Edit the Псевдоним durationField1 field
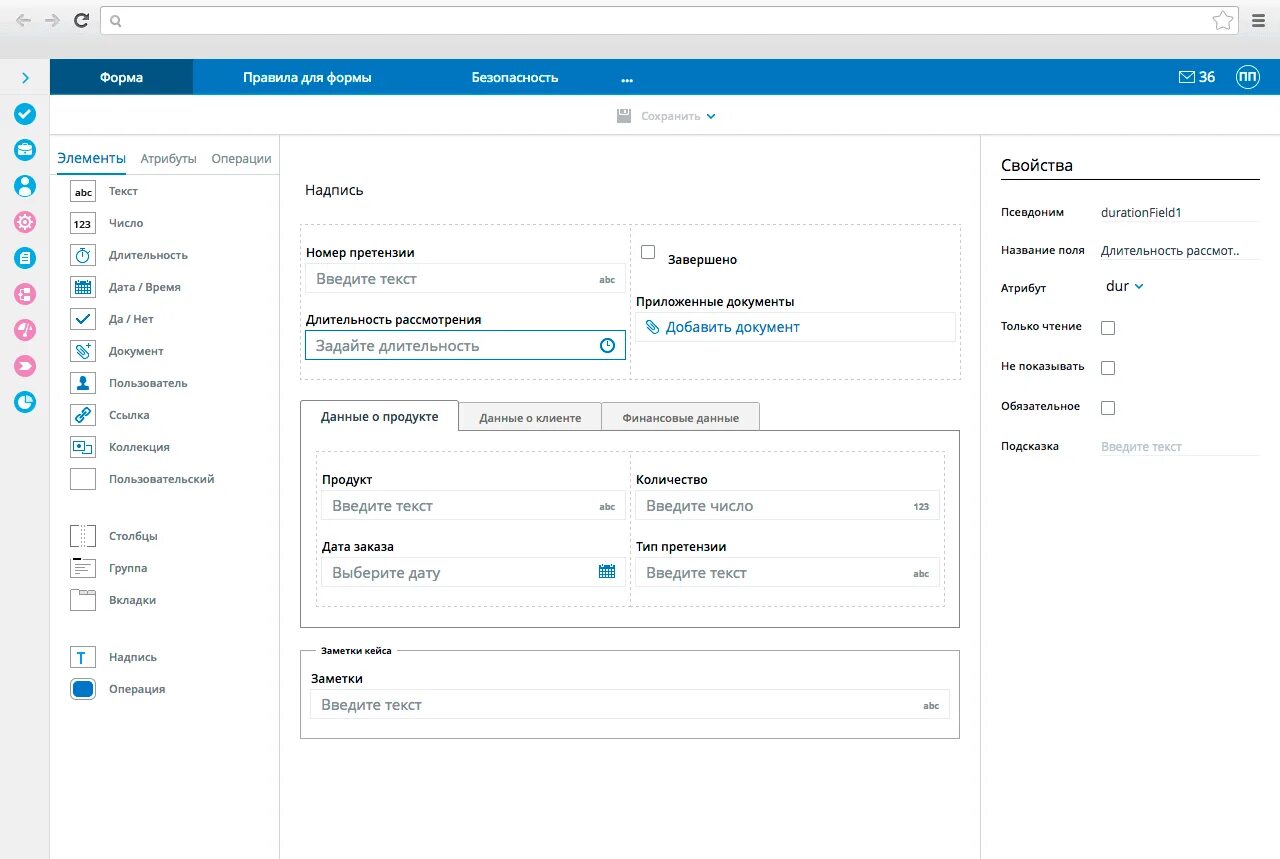This screenshot has height=859, width=1280. tap(1179, 212)
